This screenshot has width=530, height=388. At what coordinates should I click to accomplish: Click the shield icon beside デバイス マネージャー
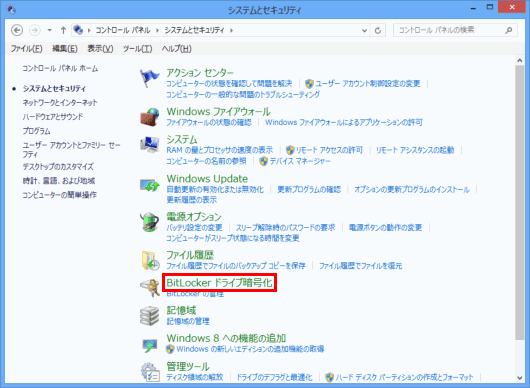[x=264, y=161]
